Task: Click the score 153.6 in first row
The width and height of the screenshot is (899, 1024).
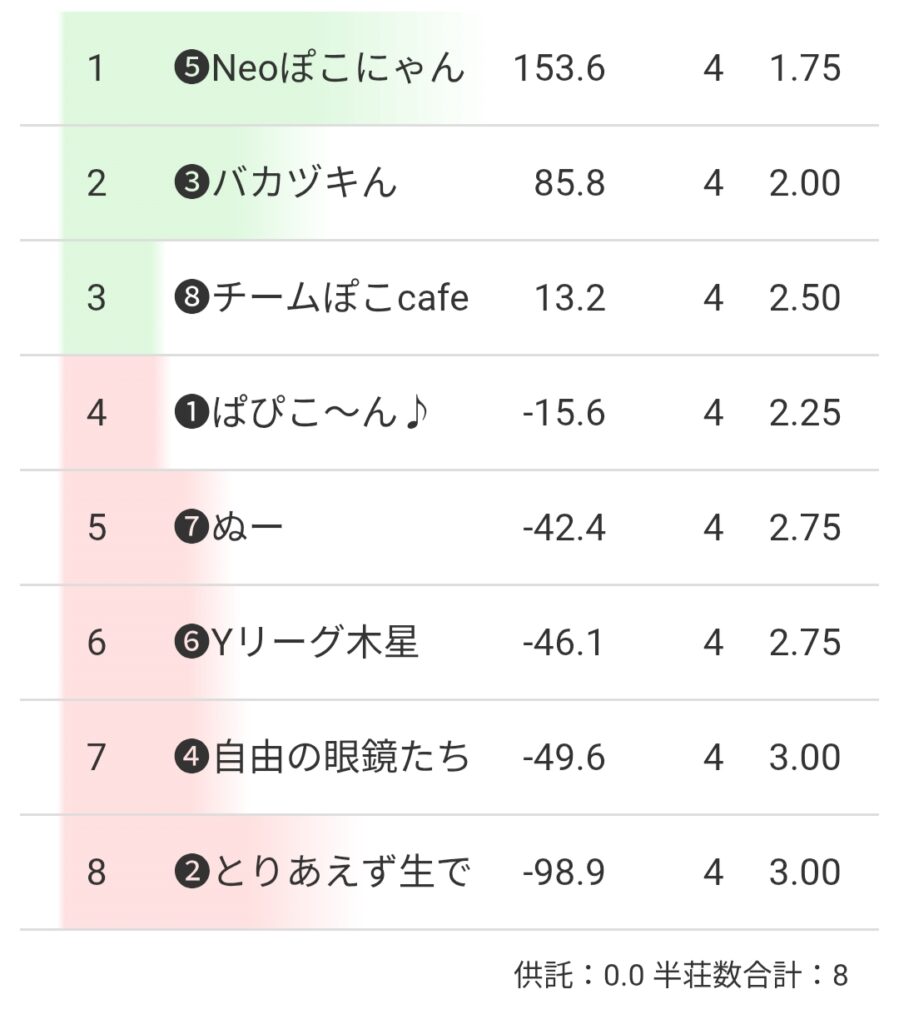Action: [x=559, y=69]
